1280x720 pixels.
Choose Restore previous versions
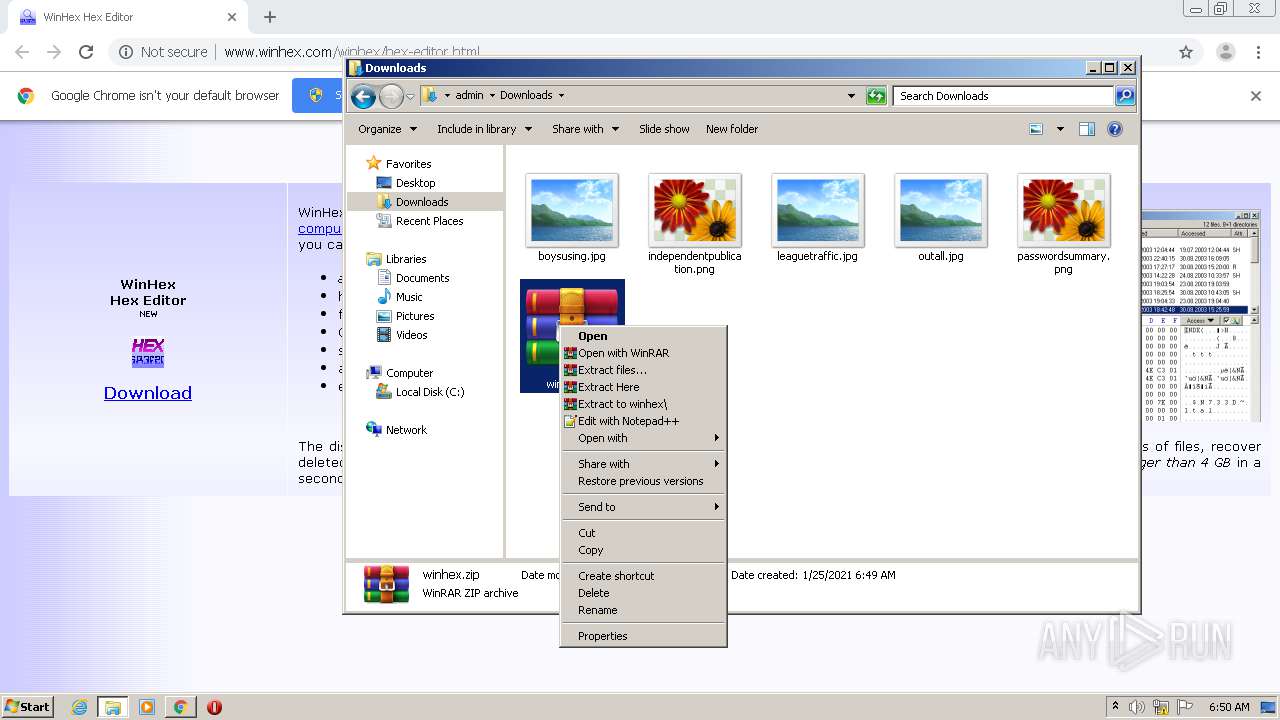tap(643, 481)
